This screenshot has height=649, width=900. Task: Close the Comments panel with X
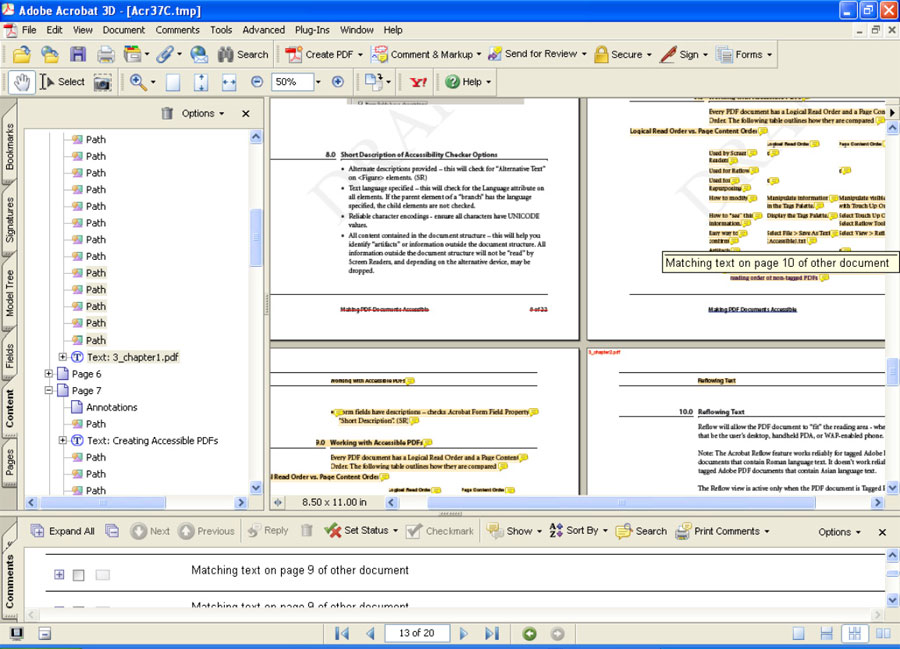882,532
